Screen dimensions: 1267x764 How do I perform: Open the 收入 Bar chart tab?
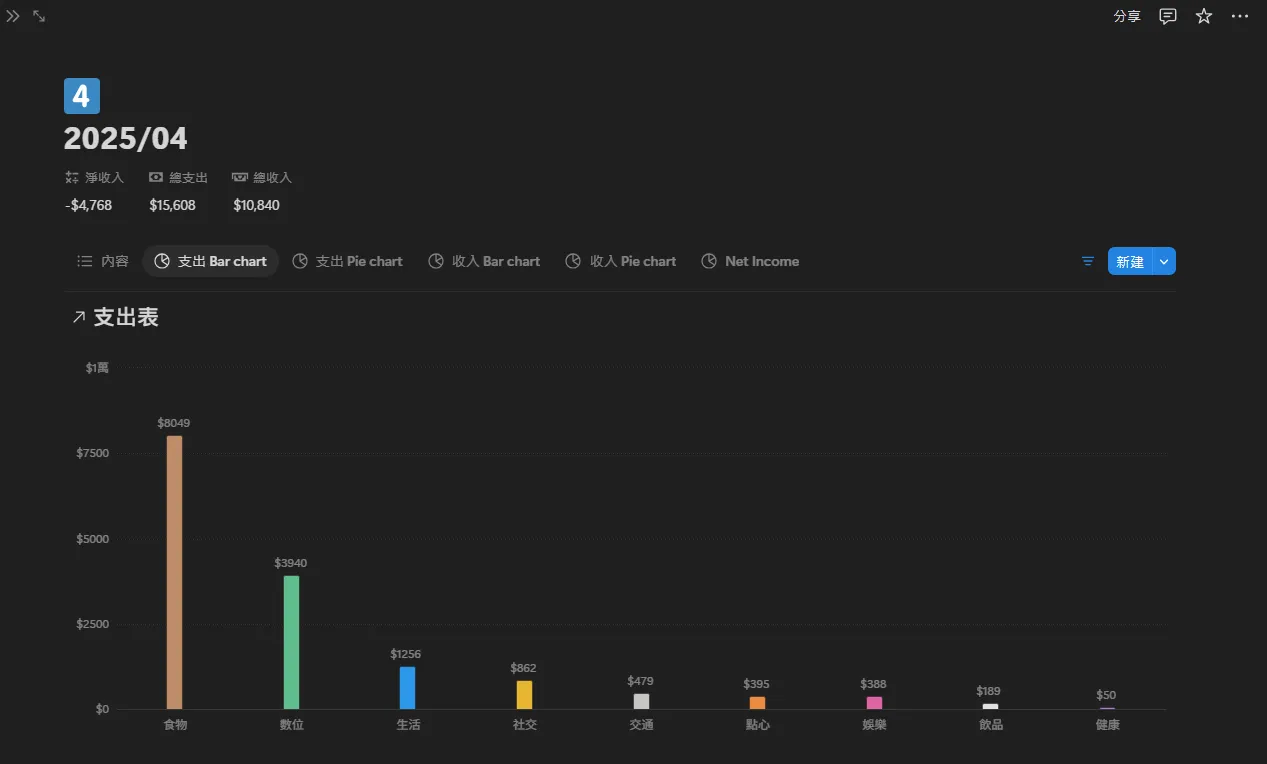pos(484,261)
